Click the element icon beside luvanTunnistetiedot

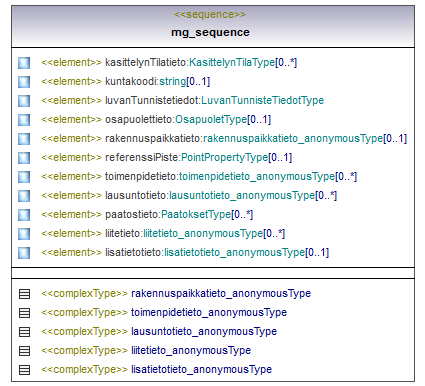tap(24, 101)
